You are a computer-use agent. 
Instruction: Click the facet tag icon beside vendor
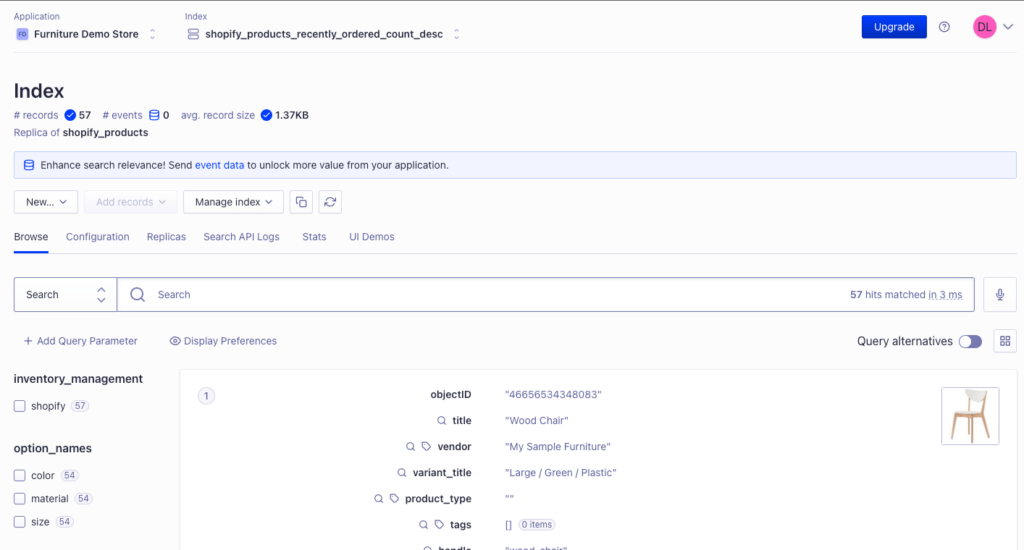coord(426,447)
